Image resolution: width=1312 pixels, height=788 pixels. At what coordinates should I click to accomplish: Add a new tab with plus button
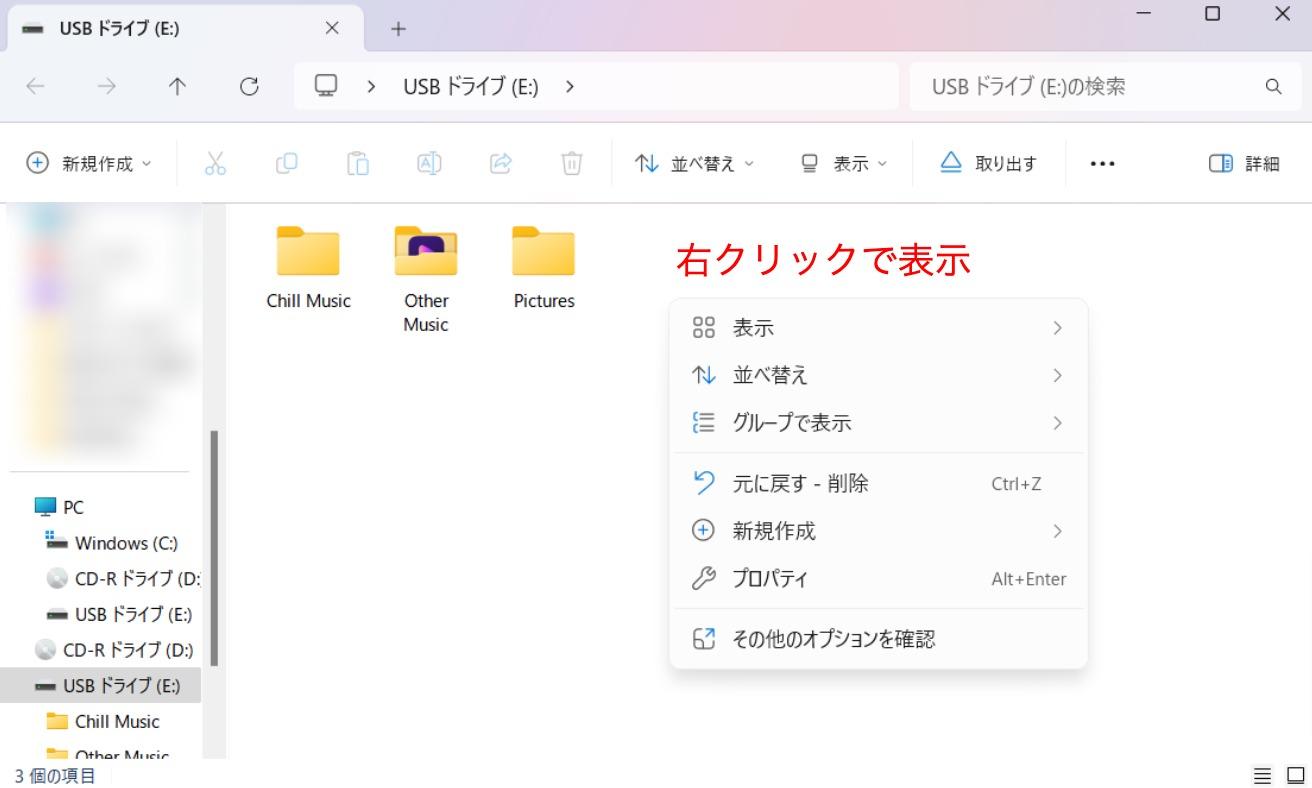(x=398, y=29)
